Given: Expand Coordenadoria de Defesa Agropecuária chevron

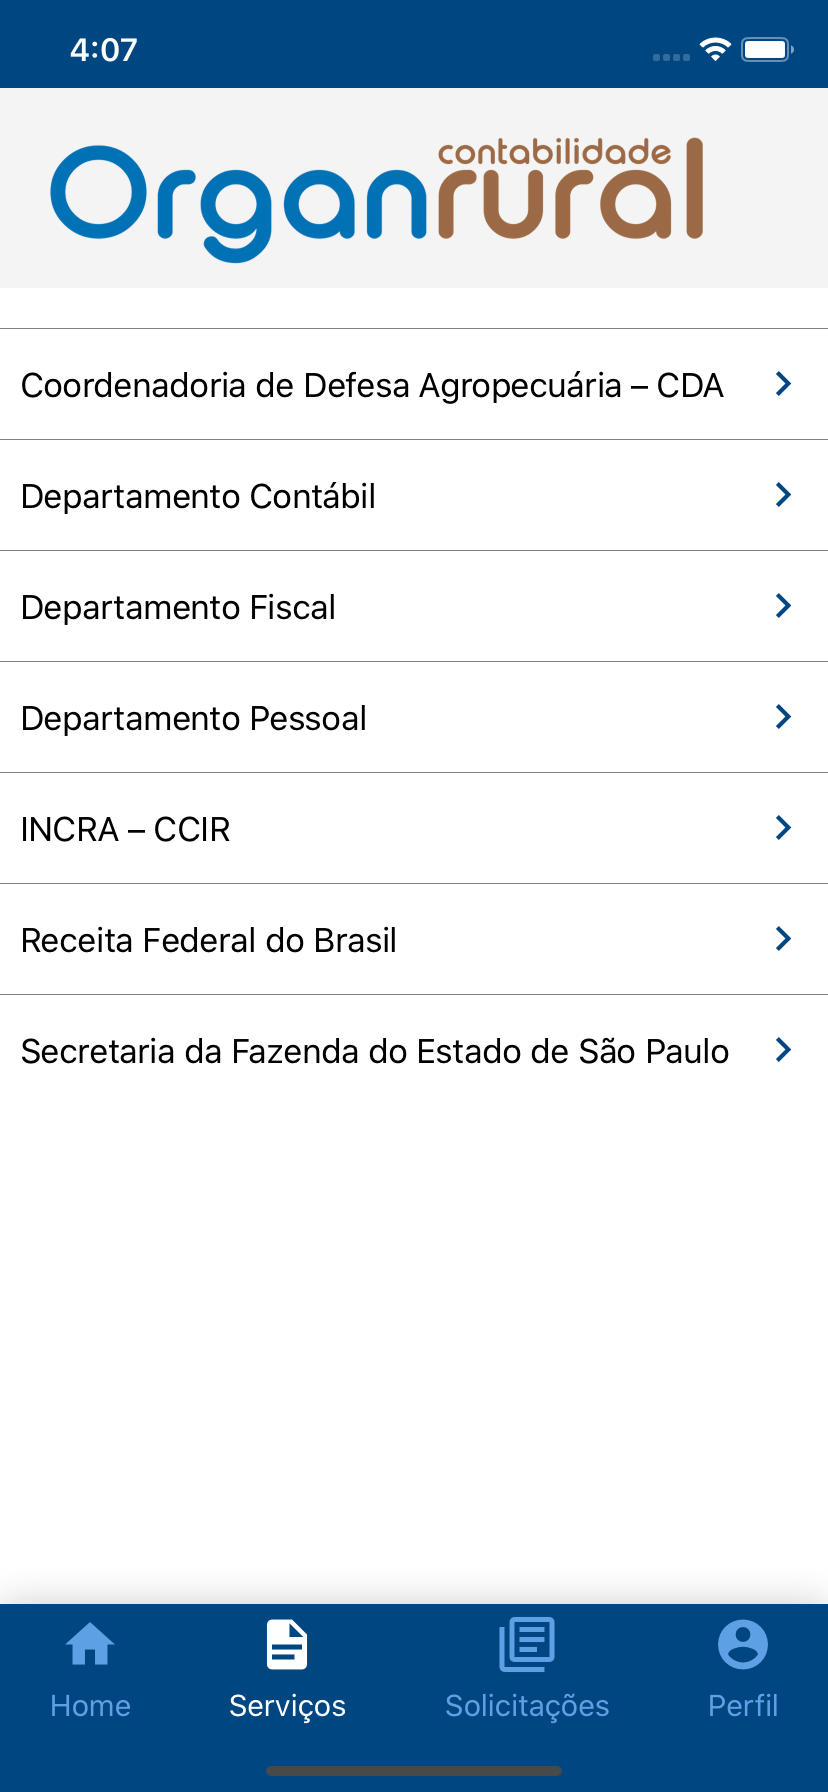Looking at the screenshot, I should point(784,384).
